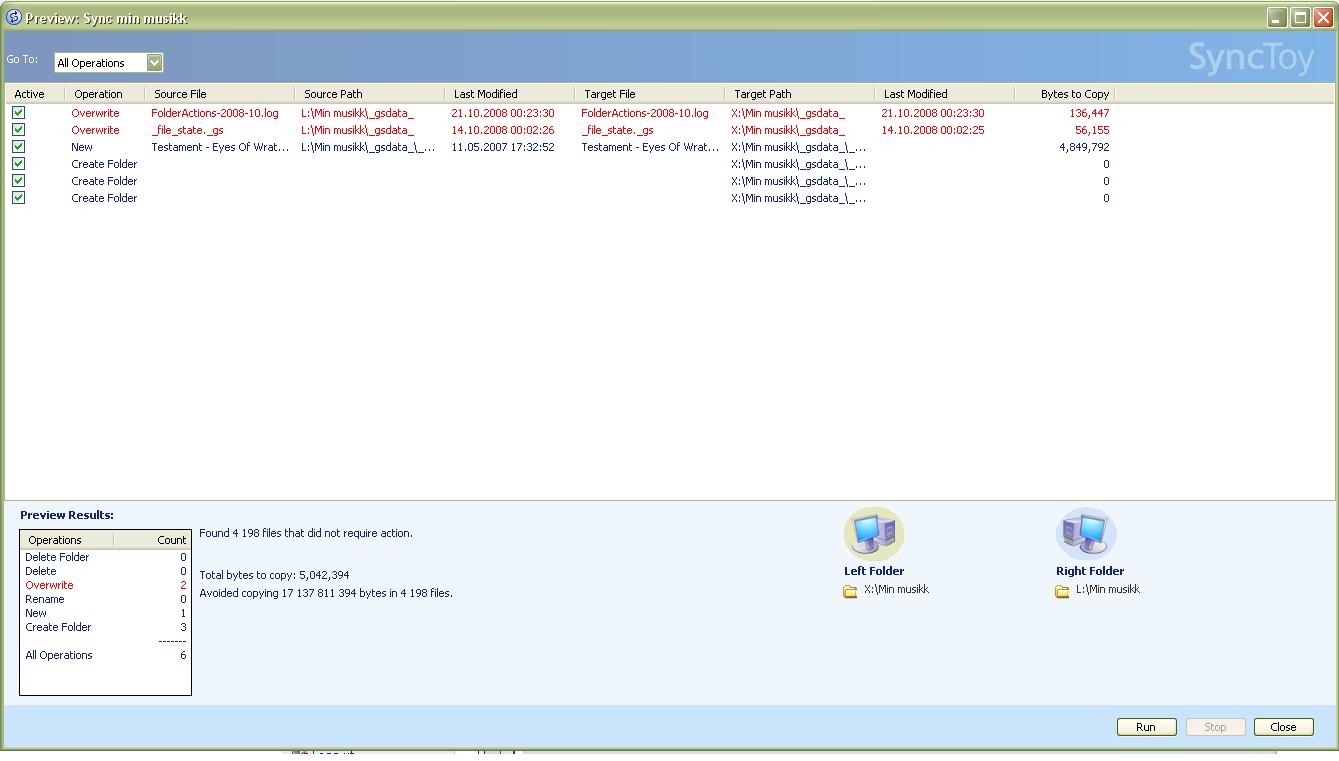
Task: Click source file FolderActions-2008-10.log
Action: click(x=215, y=113)
